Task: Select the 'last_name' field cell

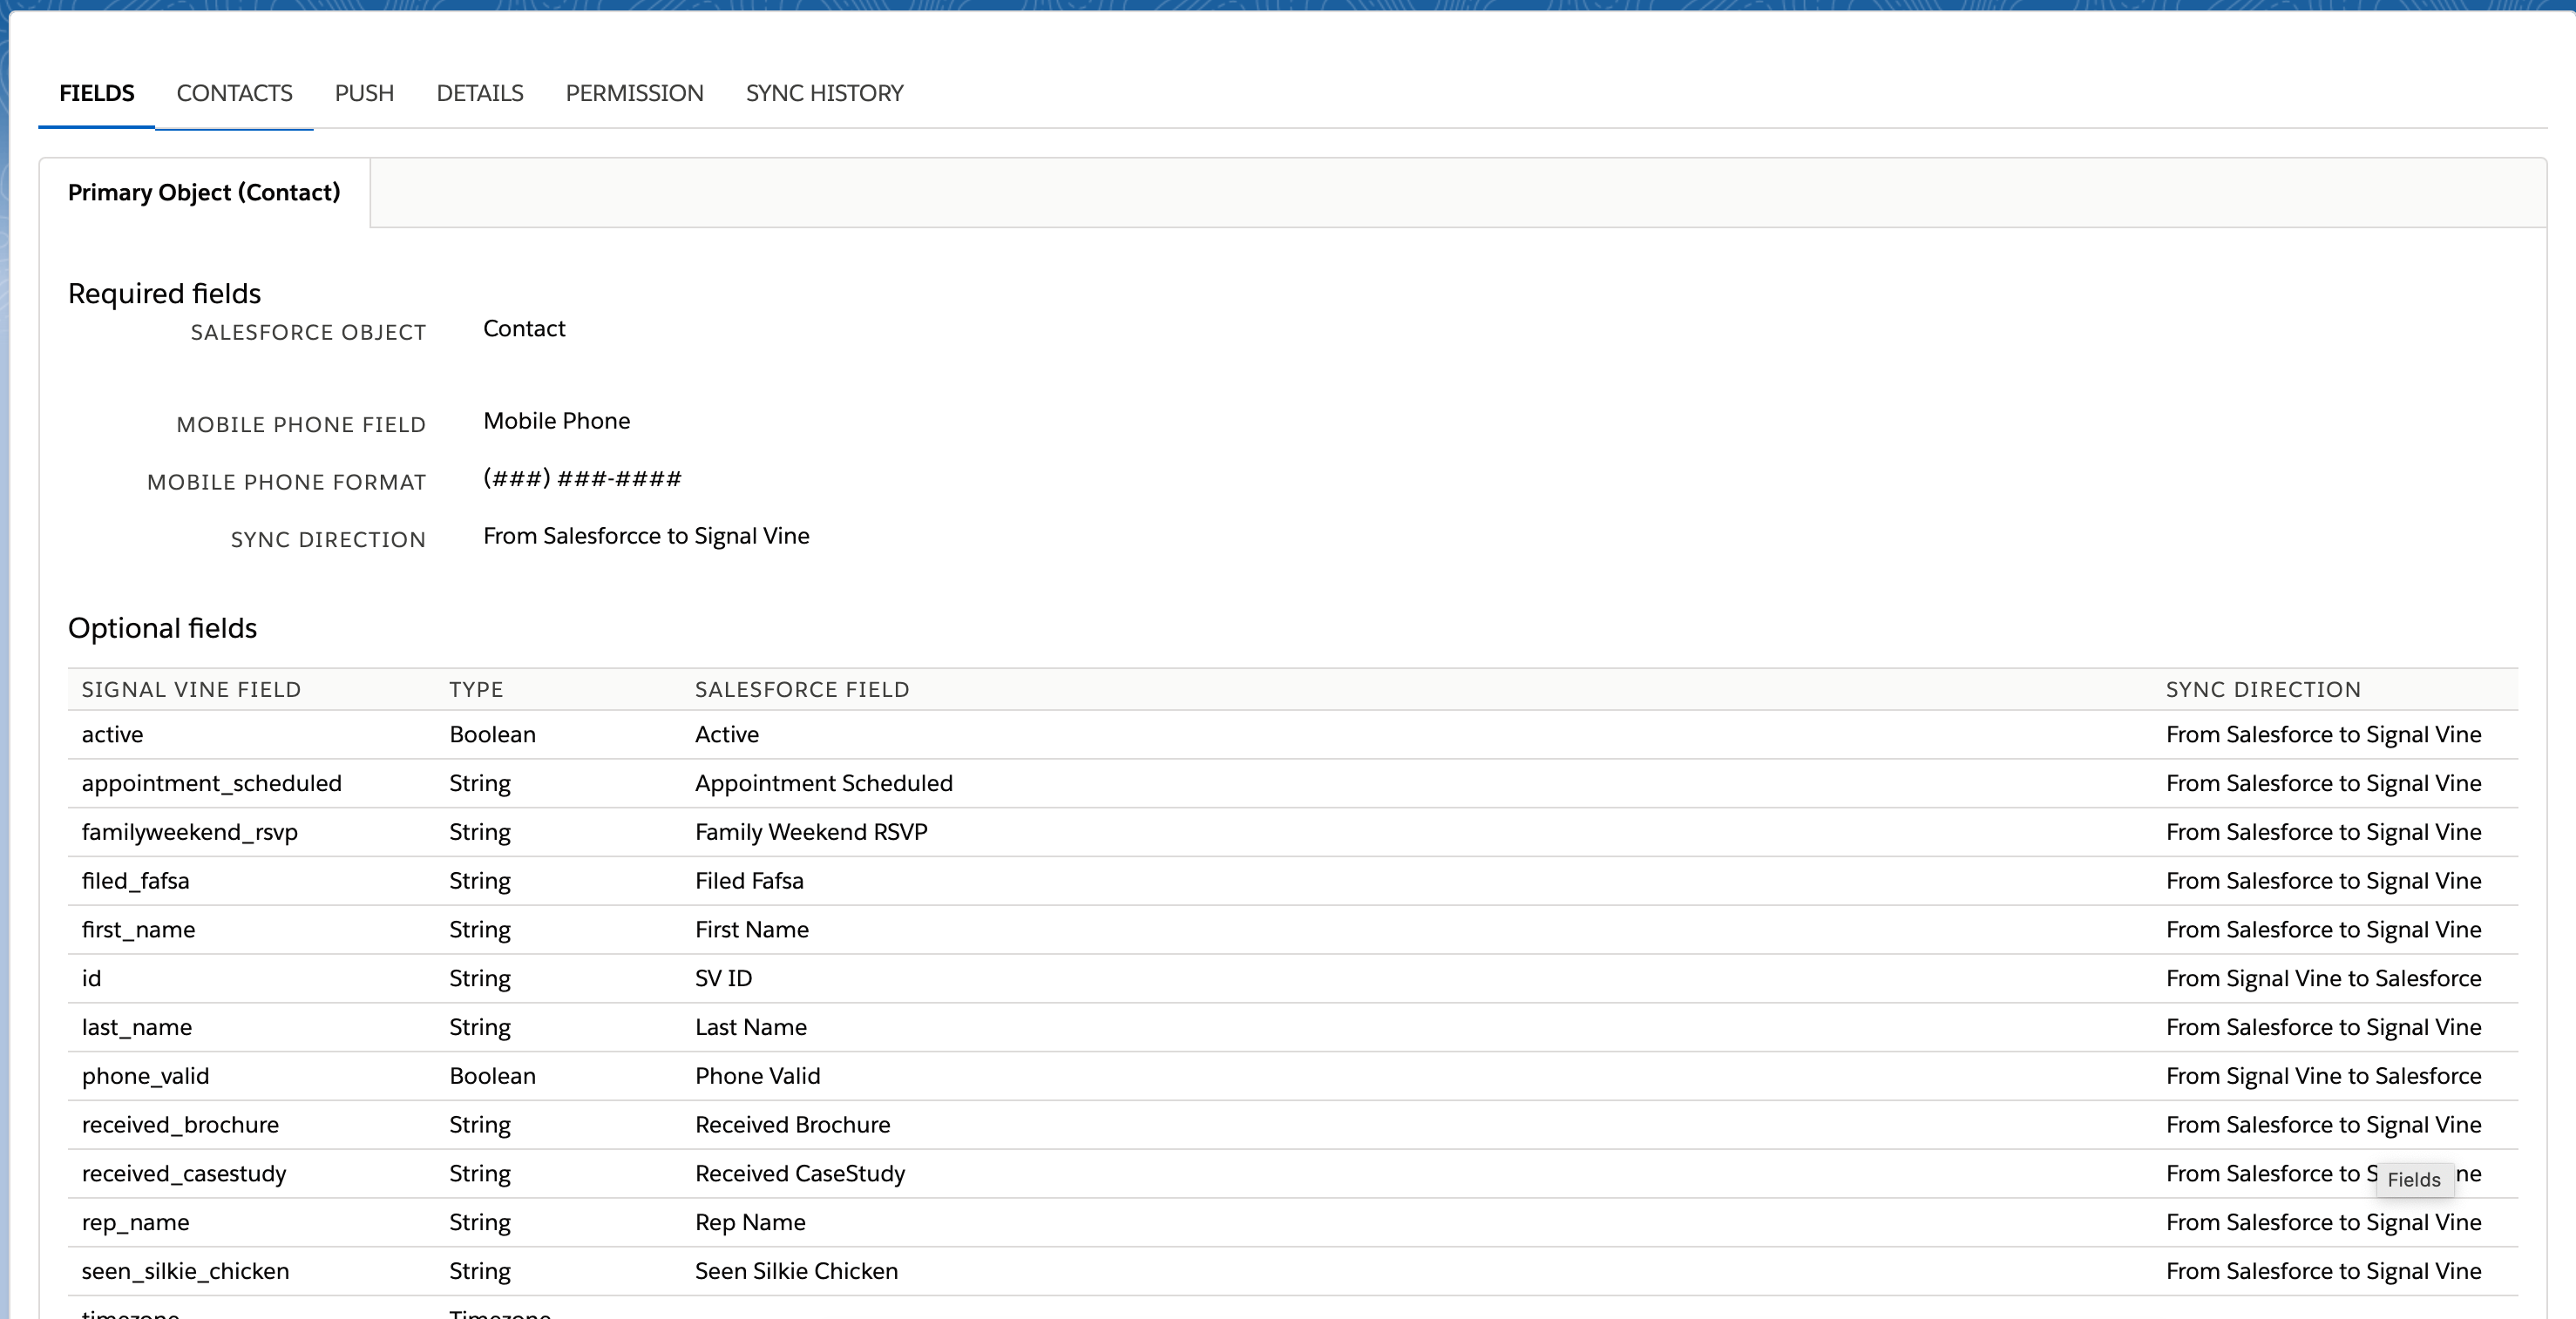Action: 136,1028
